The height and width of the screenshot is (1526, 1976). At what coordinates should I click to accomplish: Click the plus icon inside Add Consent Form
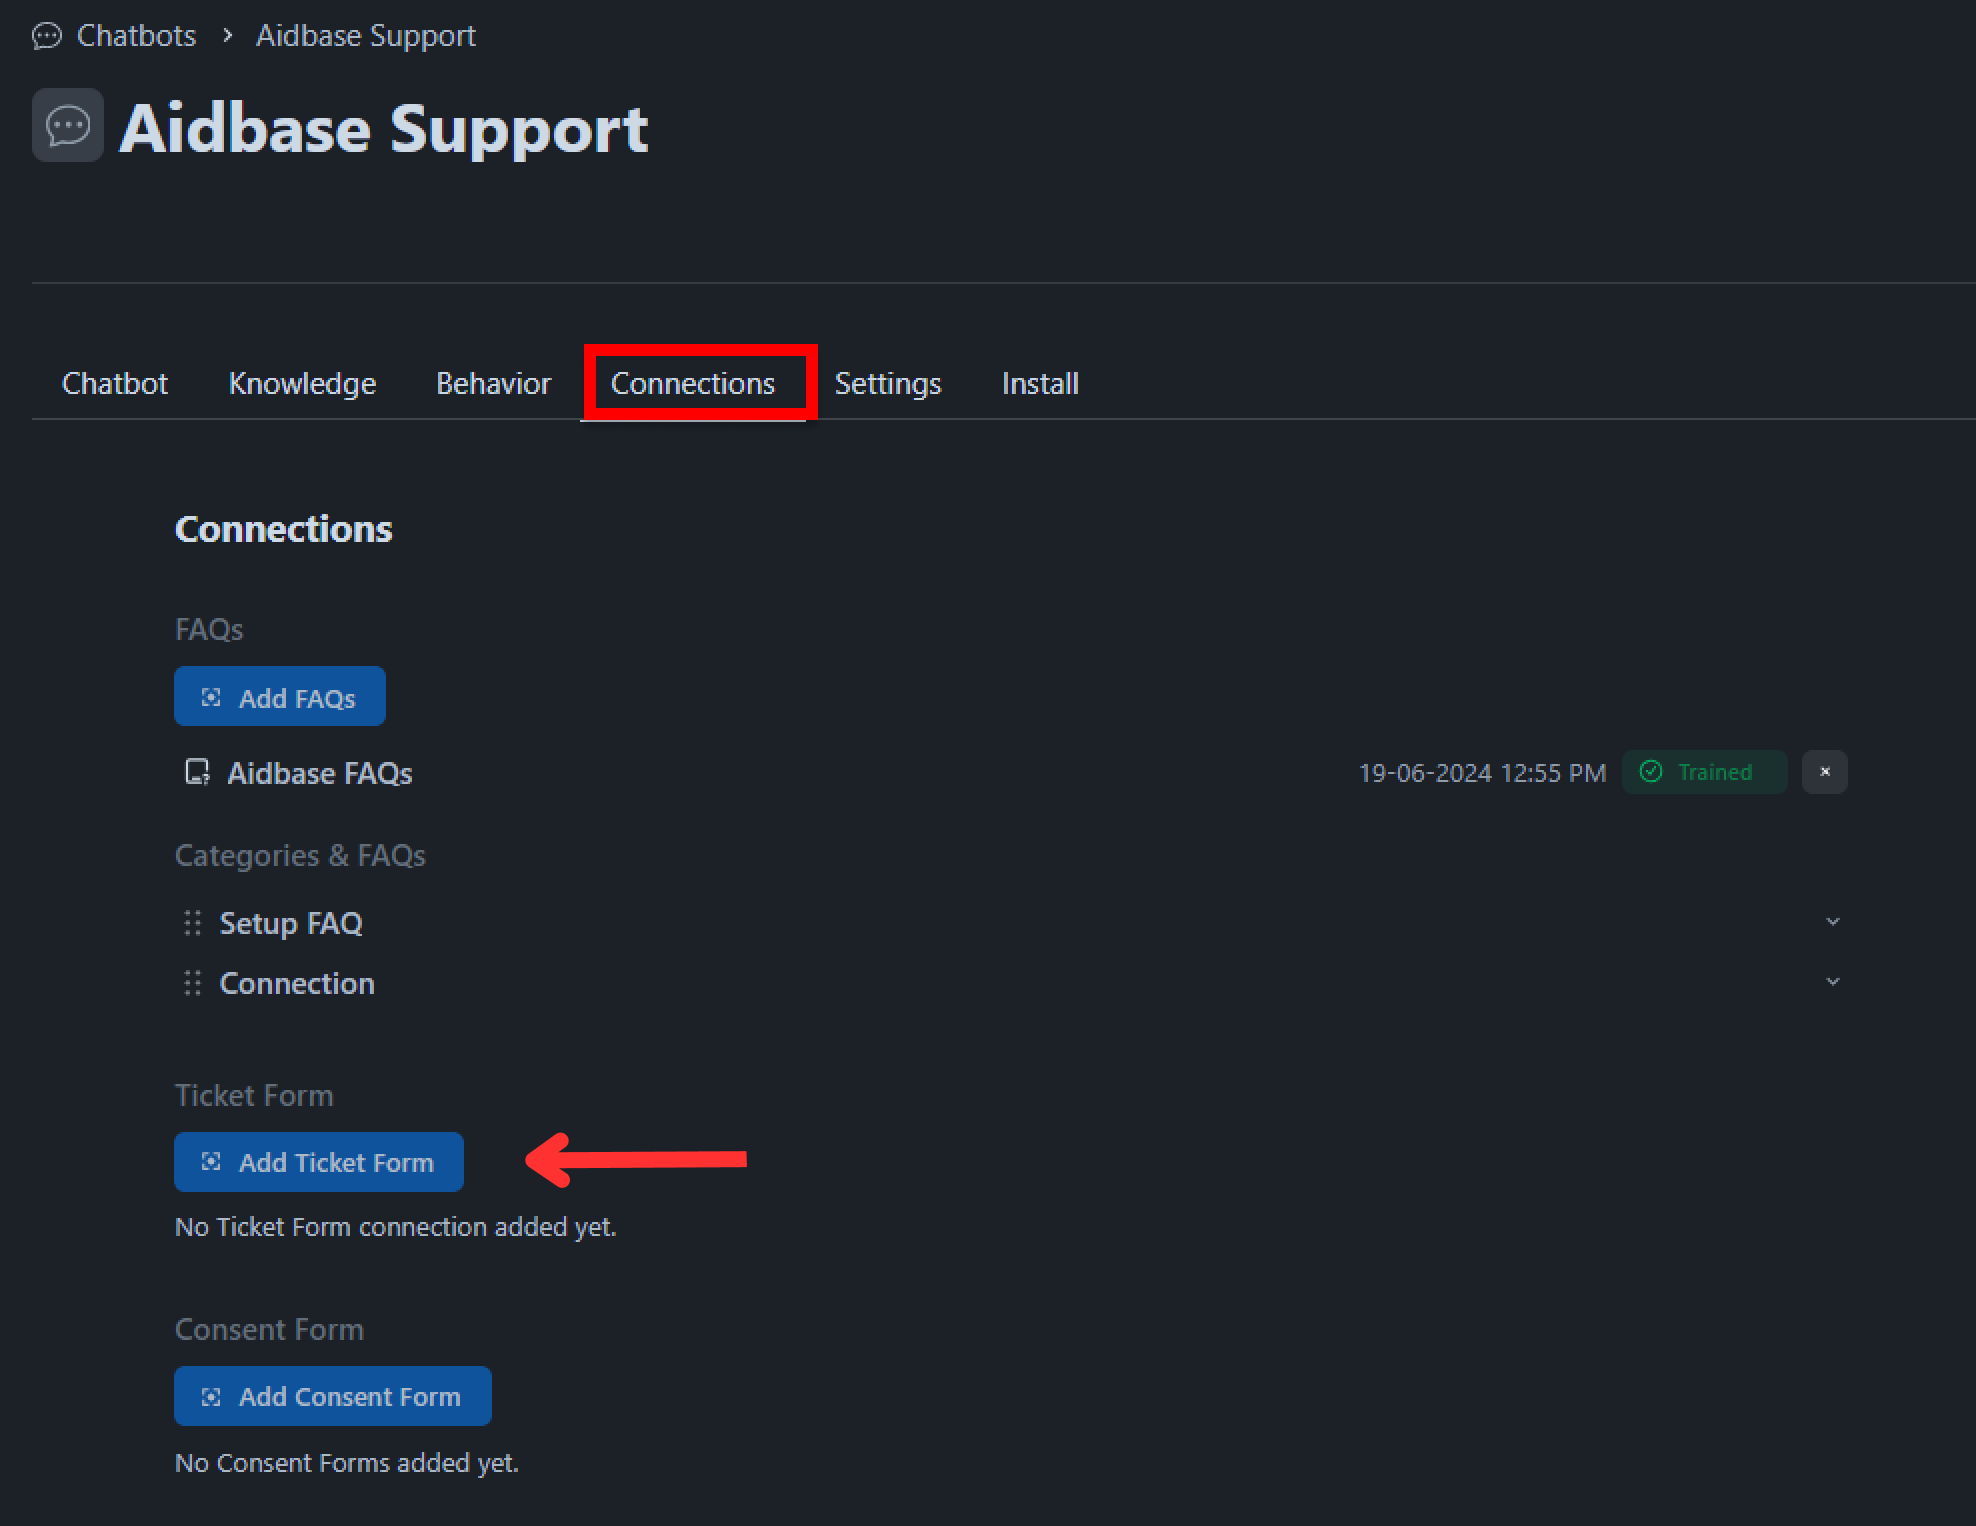pos(211,1396)
